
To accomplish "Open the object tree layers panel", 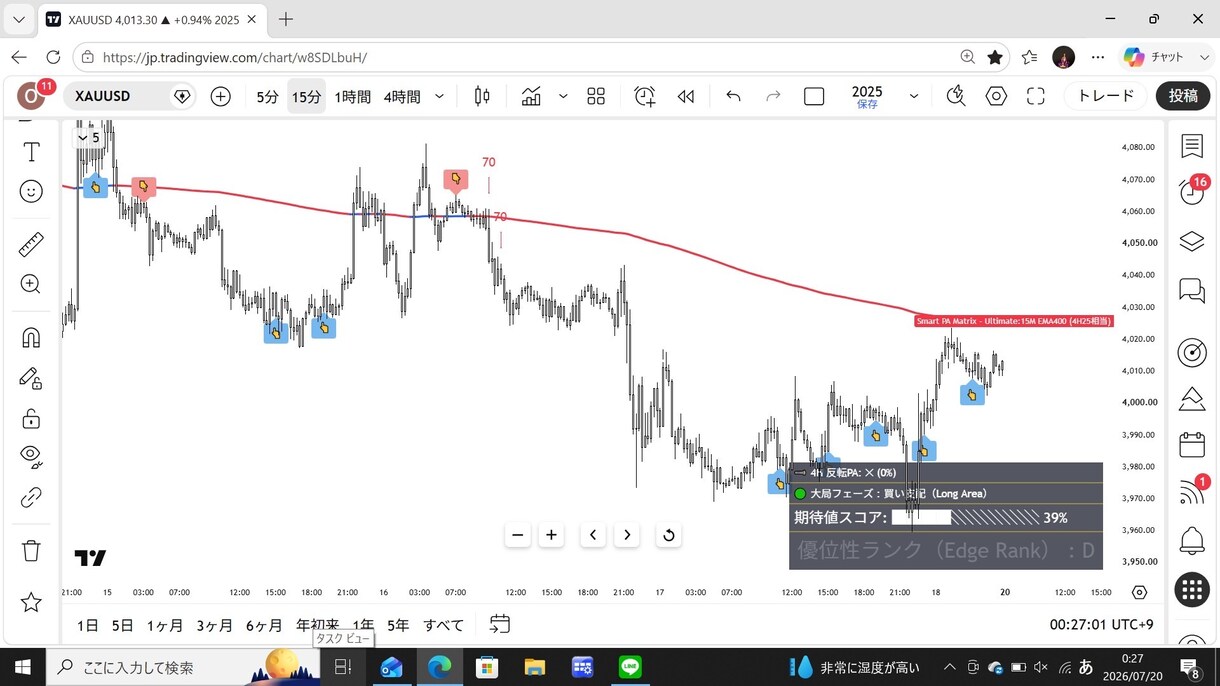I will (x=1192, y=241).
